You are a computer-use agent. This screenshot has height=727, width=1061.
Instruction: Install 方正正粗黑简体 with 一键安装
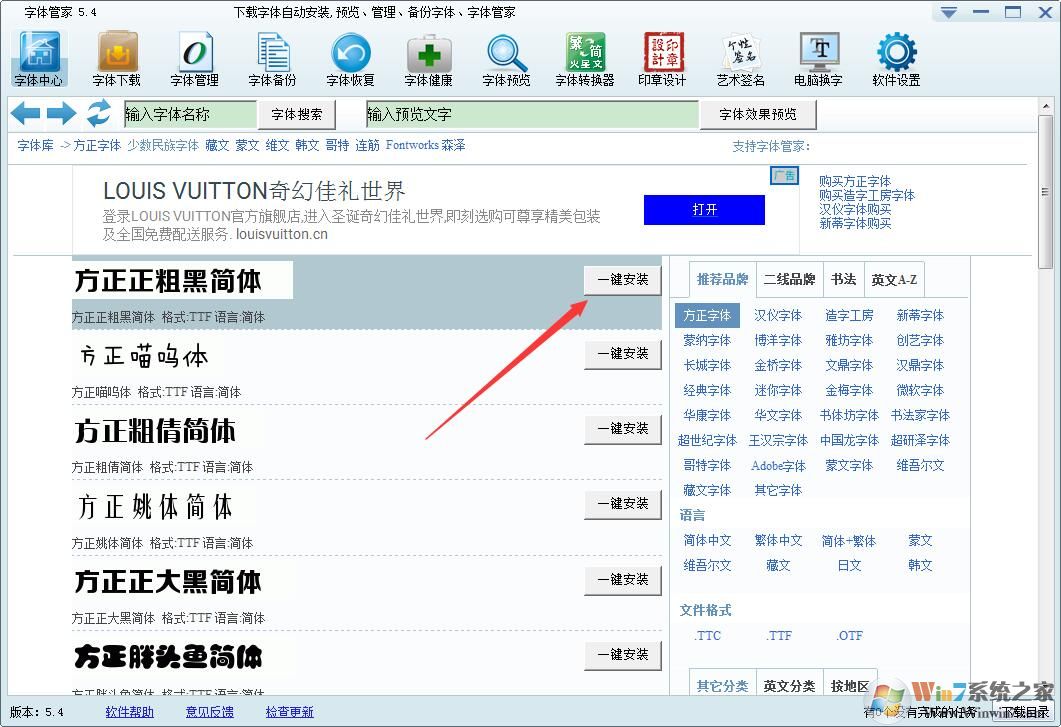pos(622,281)
